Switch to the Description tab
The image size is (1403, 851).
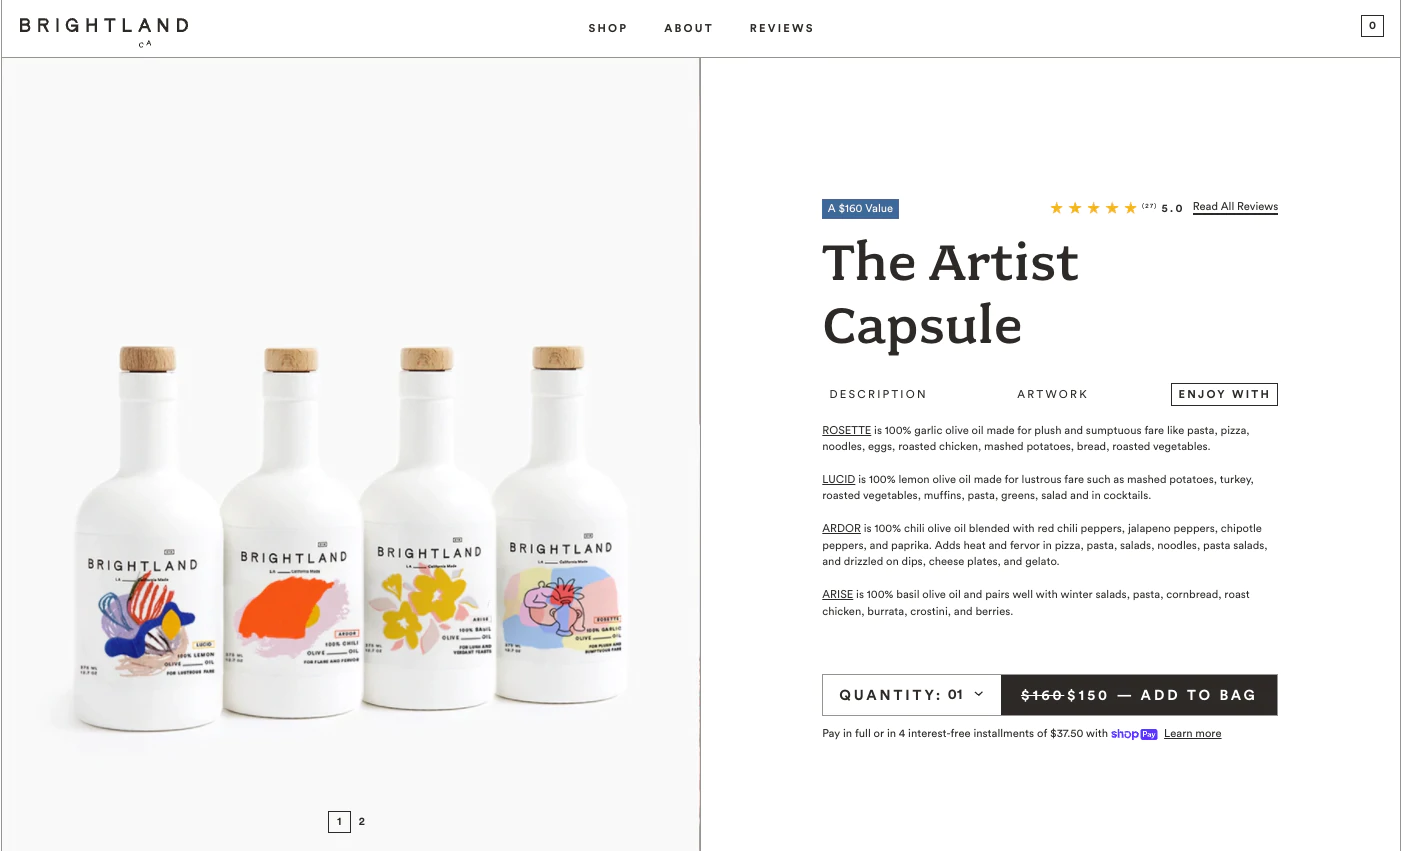(878, 394)
